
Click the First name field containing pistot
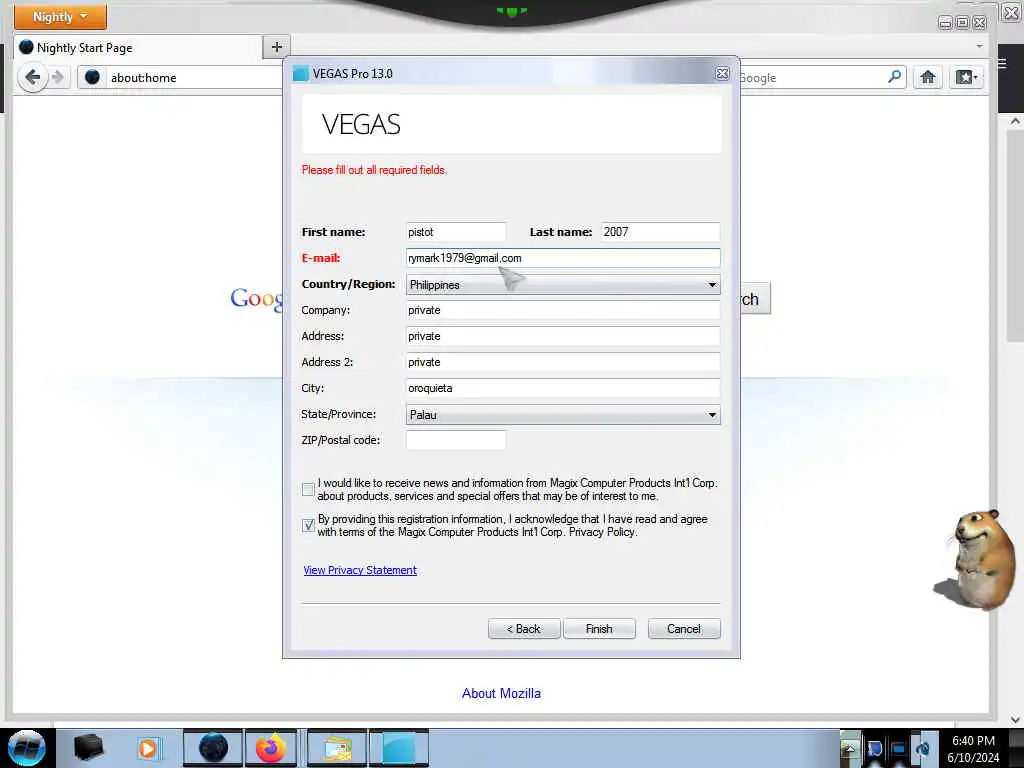coord(456,232)
